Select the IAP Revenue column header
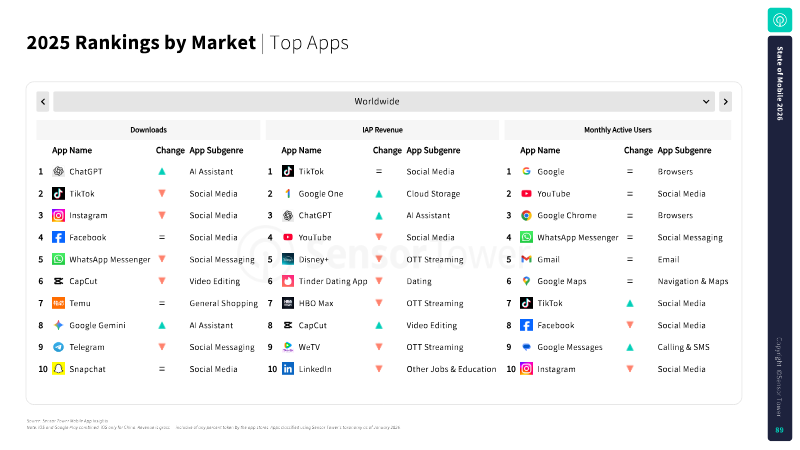Image resolution: width=800 pixels, height=450 pixels. click(x=382, y=130)
